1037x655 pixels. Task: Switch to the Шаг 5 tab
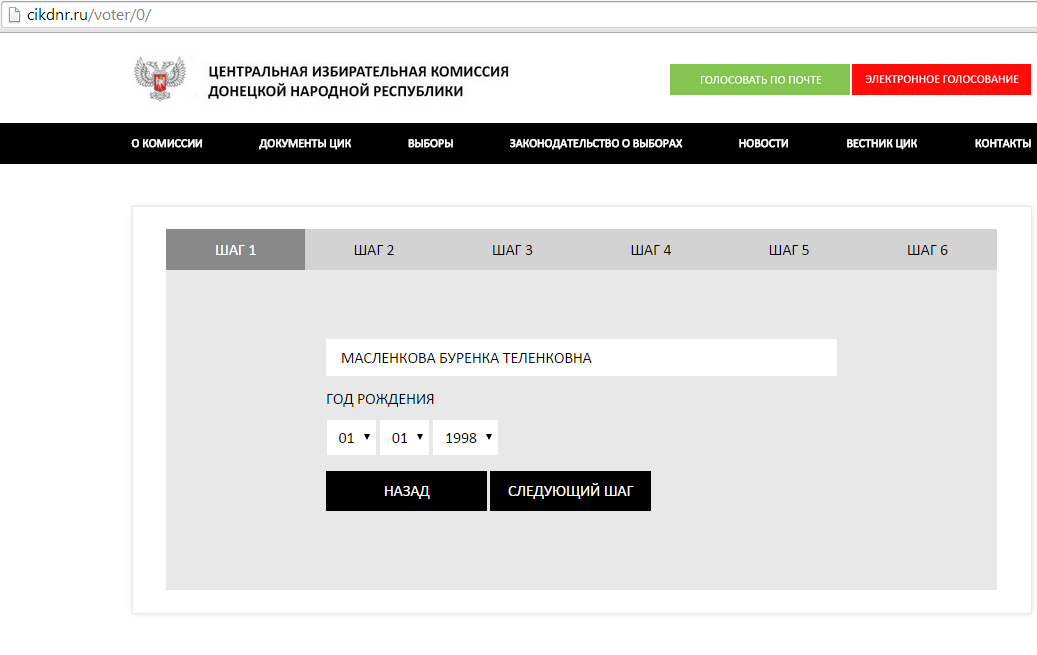point(788,249)
